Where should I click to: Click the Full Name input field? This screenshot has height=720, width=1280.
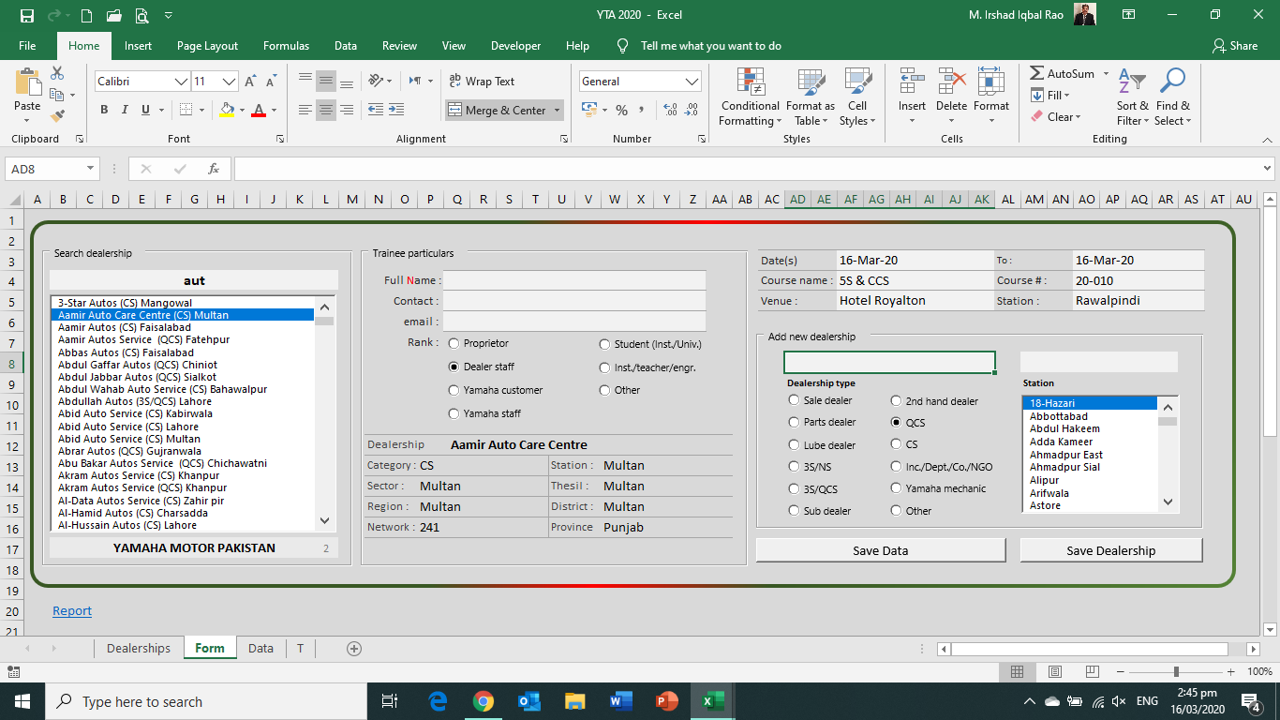574,280
